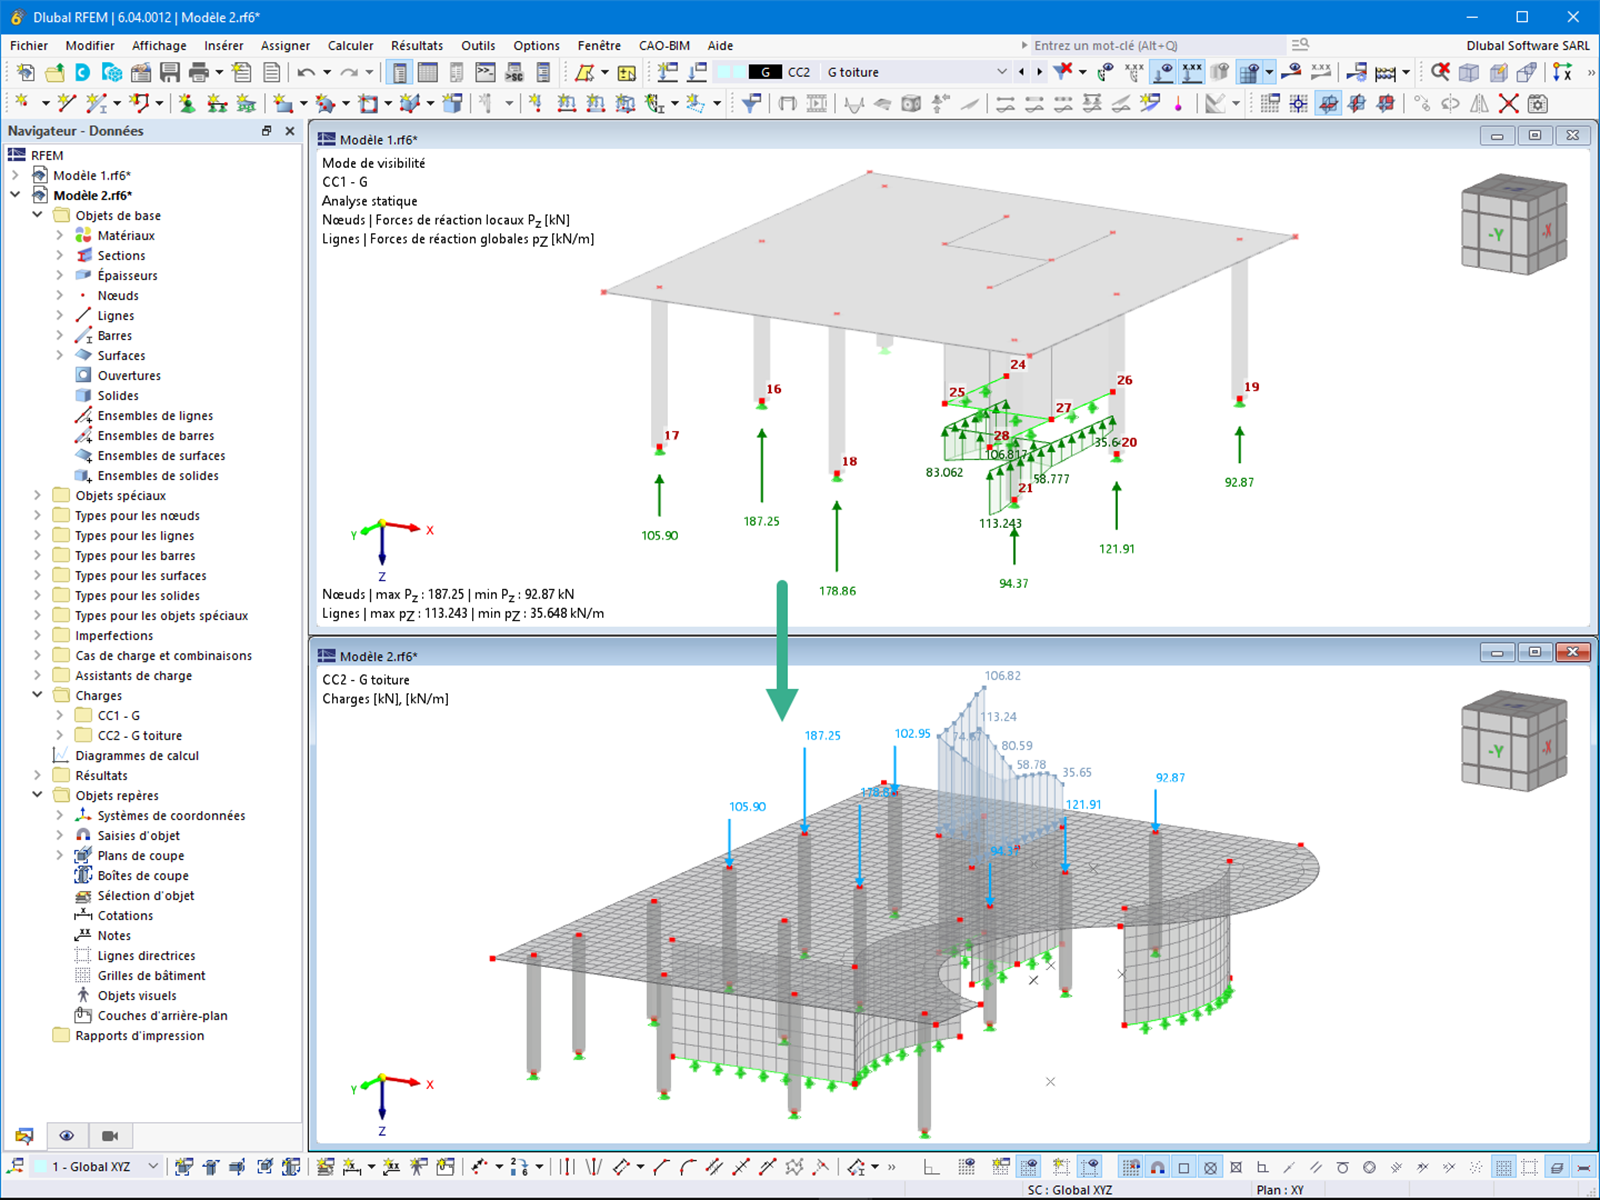Select the new line tool icon

[67, 102]
